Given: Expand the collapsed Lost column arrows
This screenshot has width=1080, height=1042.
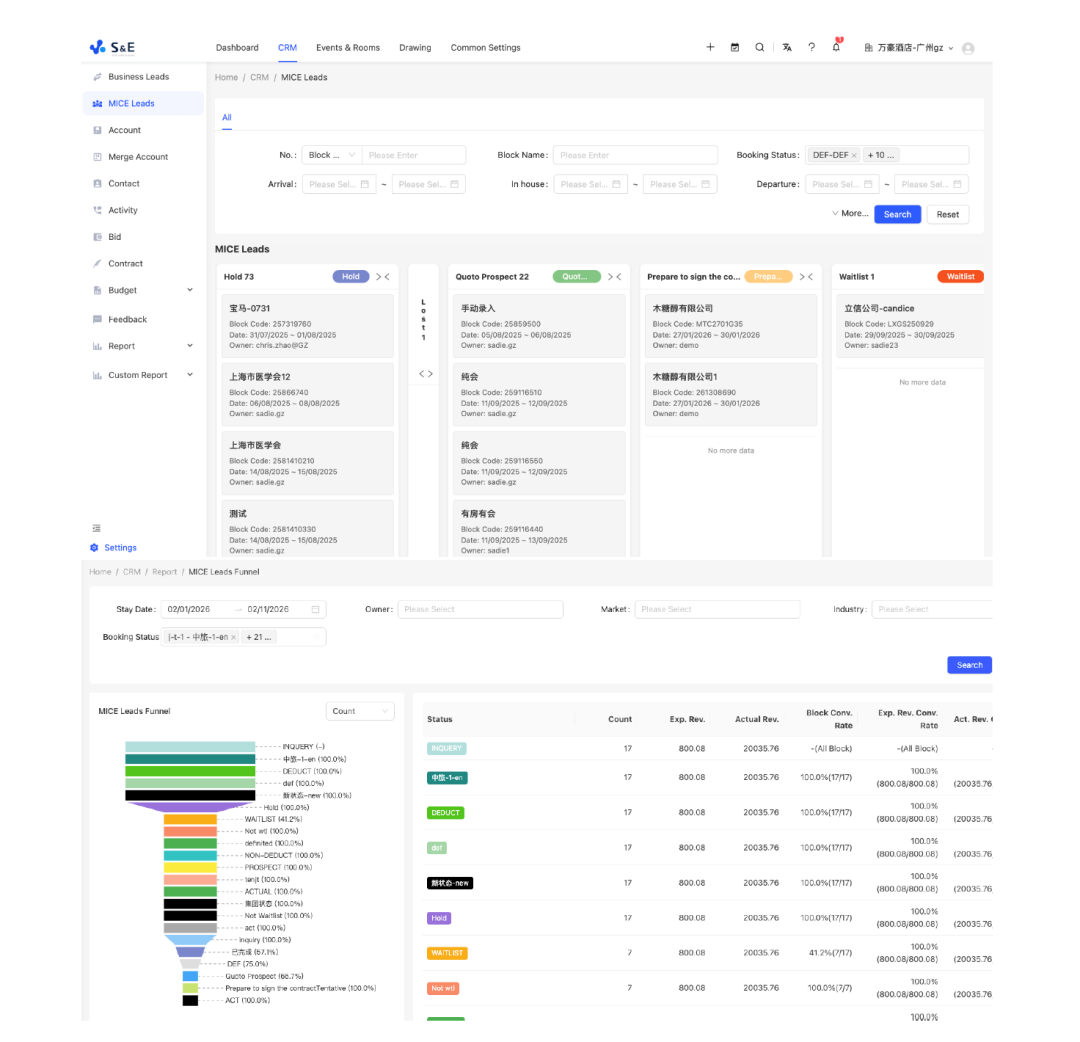Looking at the screenshot, I should [426, 374].
